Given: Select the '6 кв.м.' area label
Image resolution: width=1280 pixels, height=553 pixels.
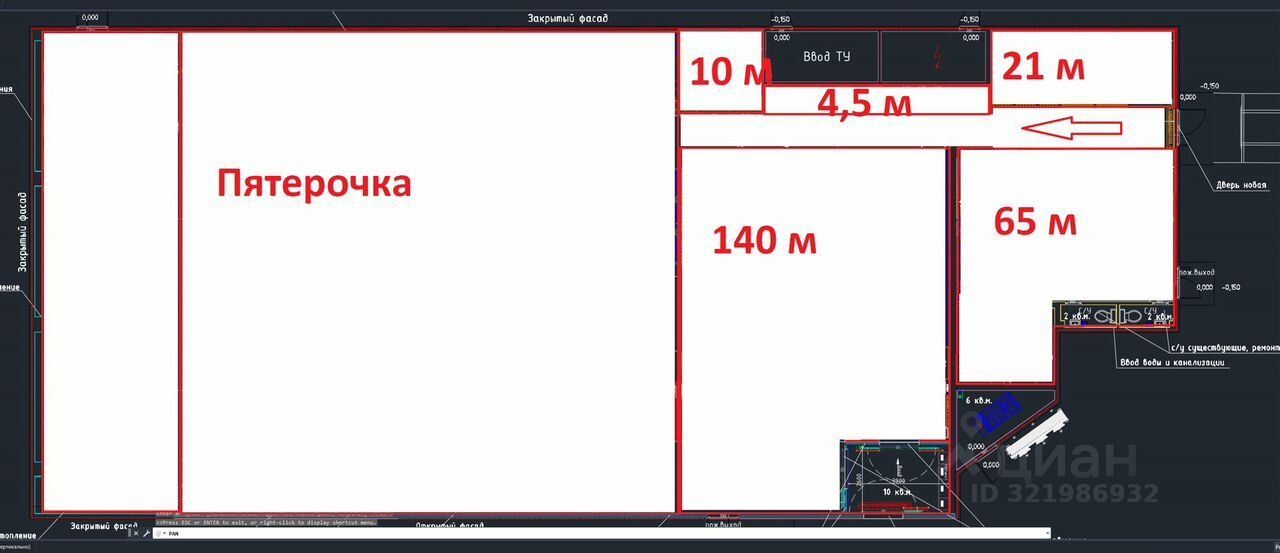Looking at the screenshot, I should pos(979,400).
